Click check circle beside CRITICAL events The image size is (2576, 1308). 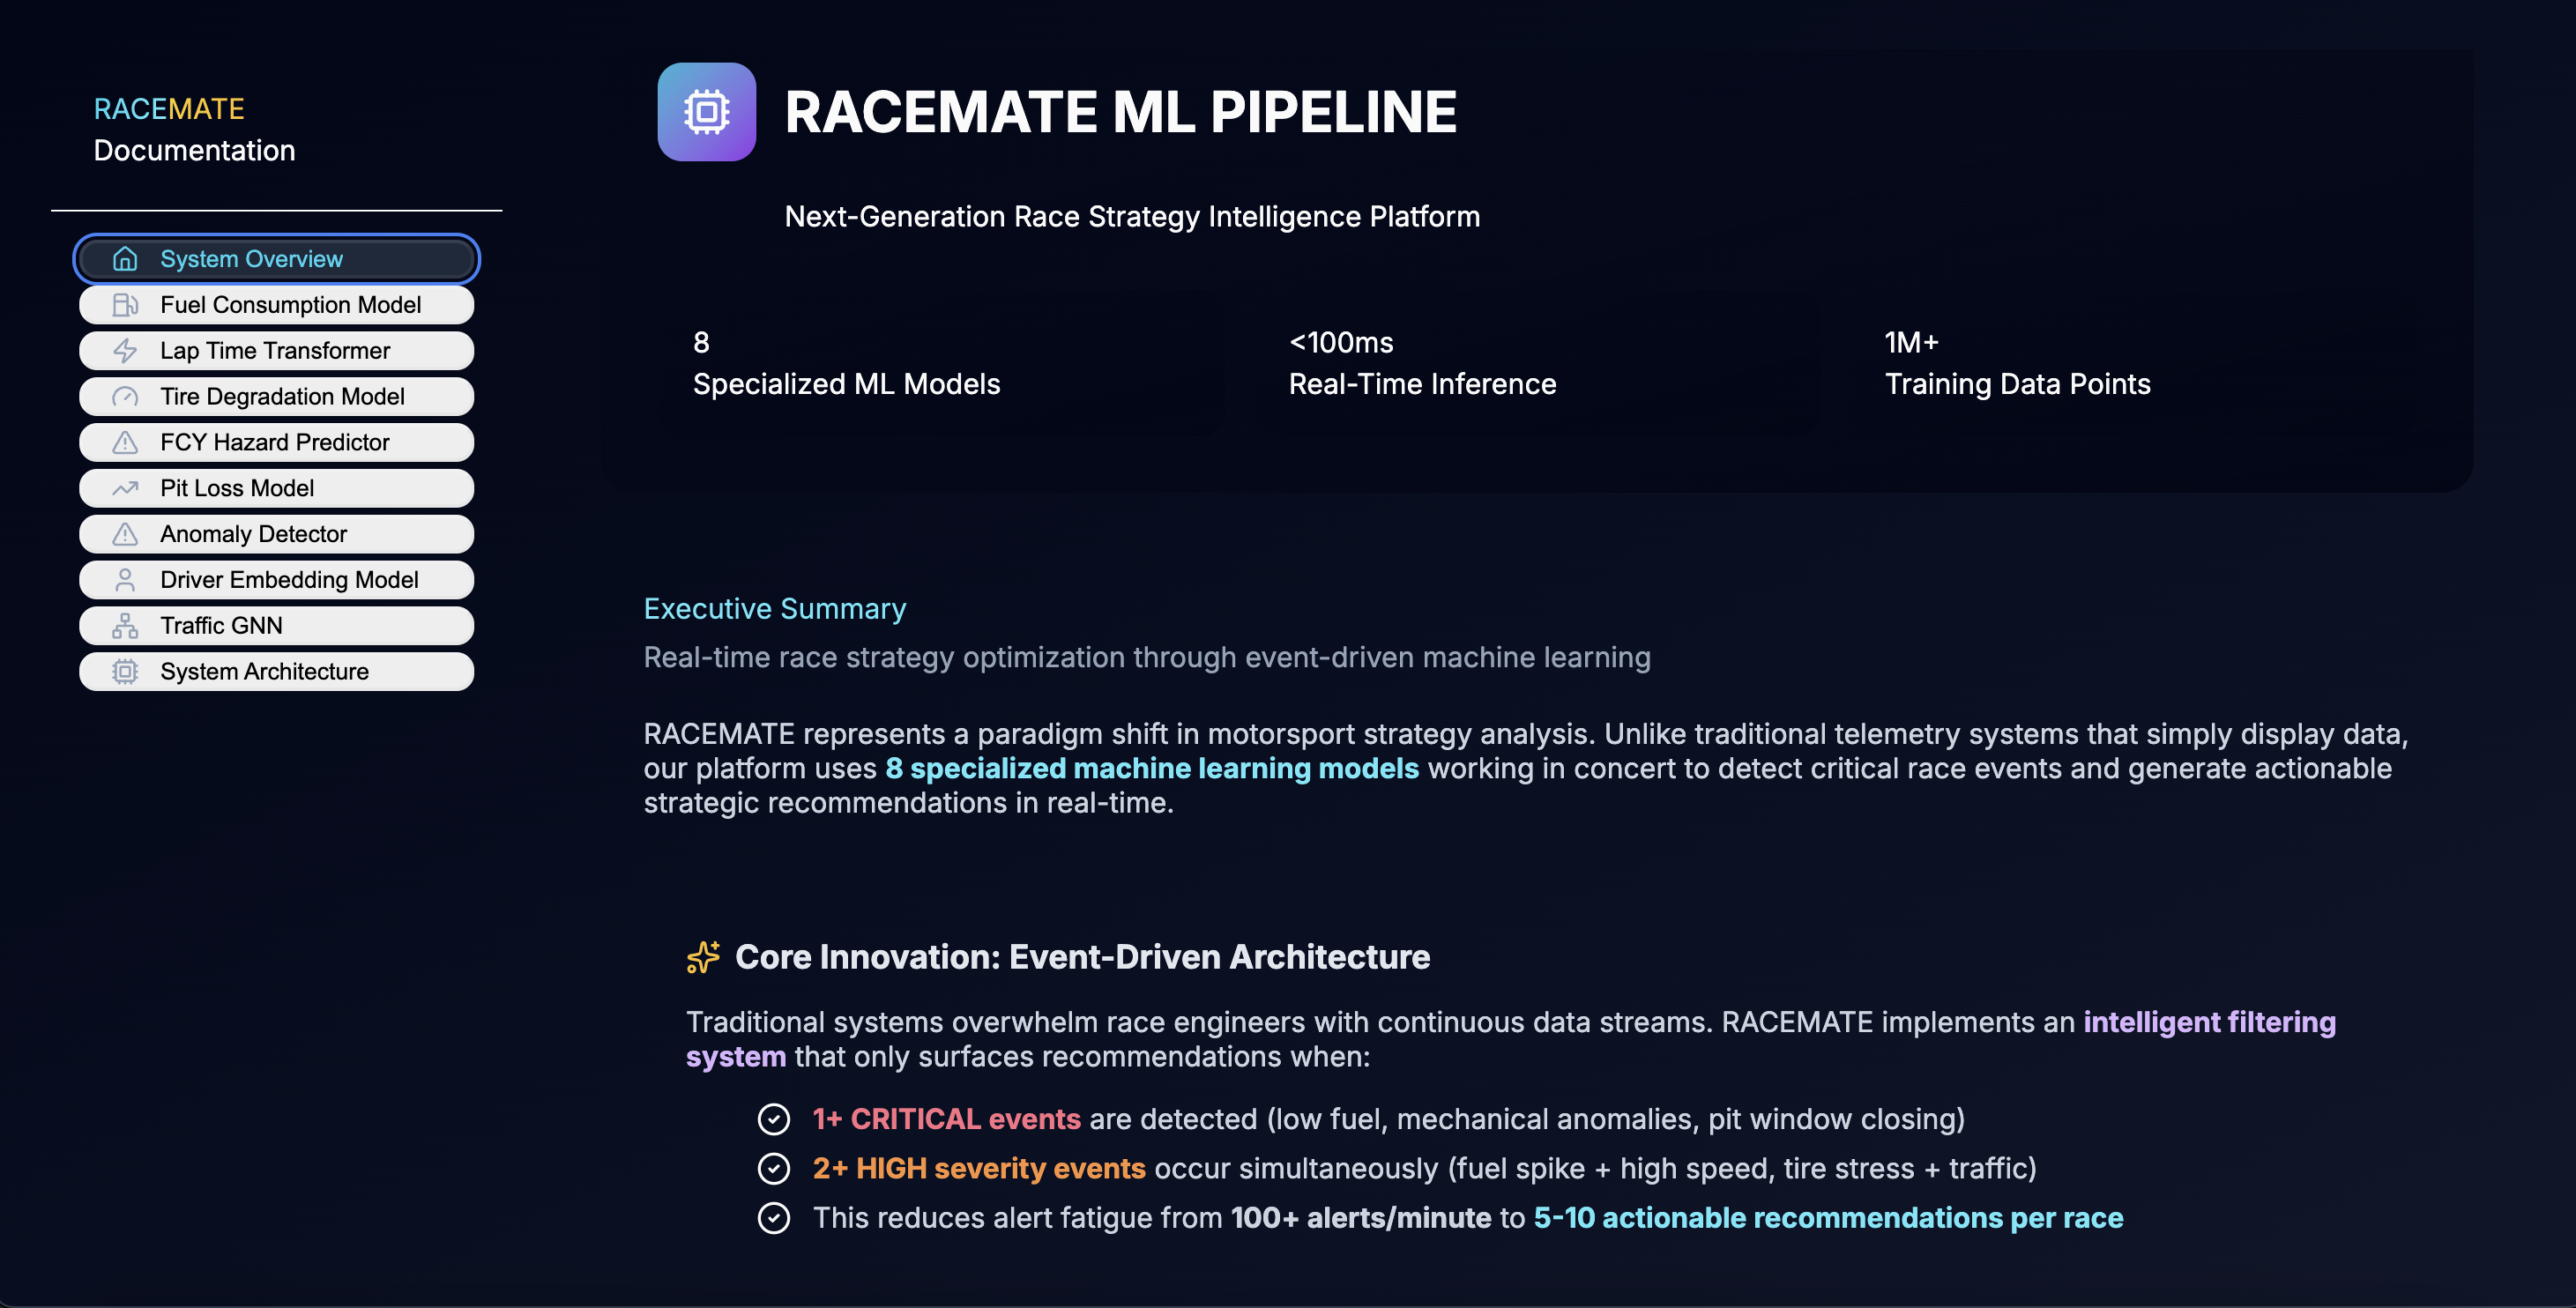point(773,1119)
